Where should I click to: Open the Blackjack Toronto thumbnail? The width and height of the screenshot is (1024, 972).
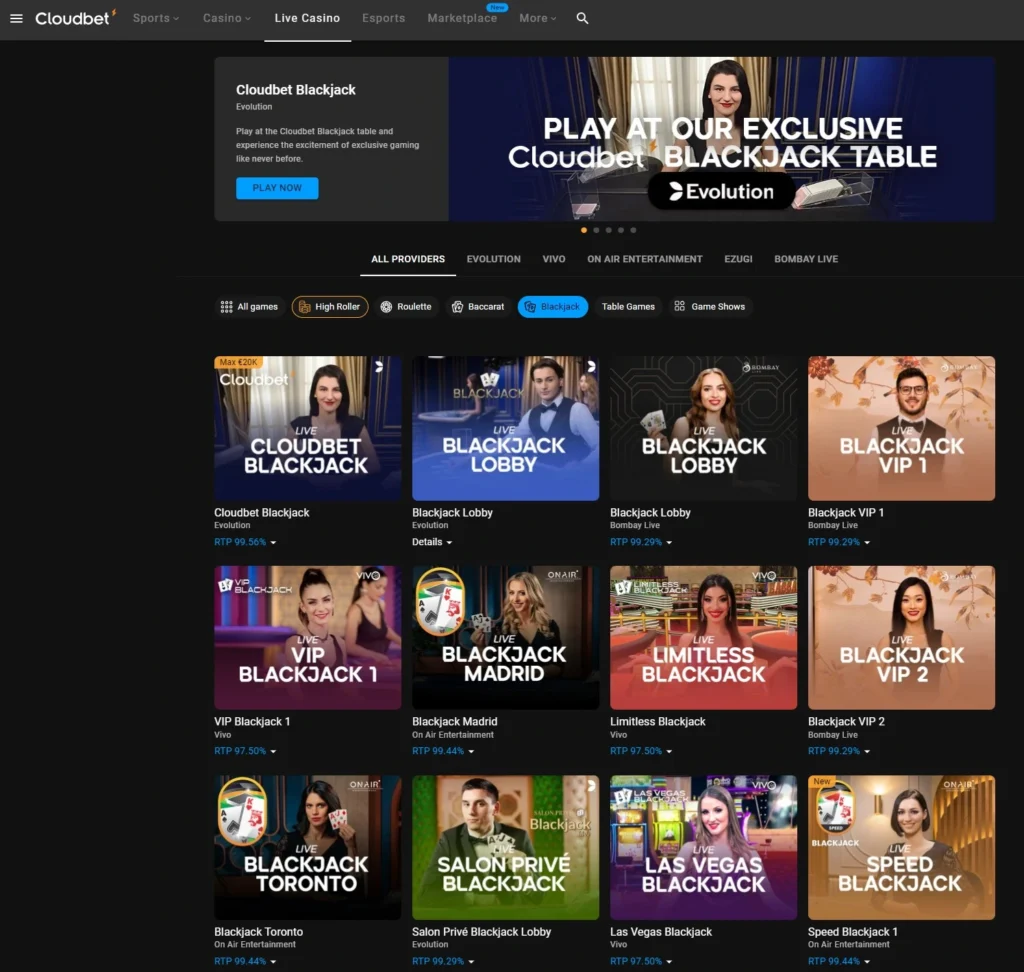tap(308, 848)
